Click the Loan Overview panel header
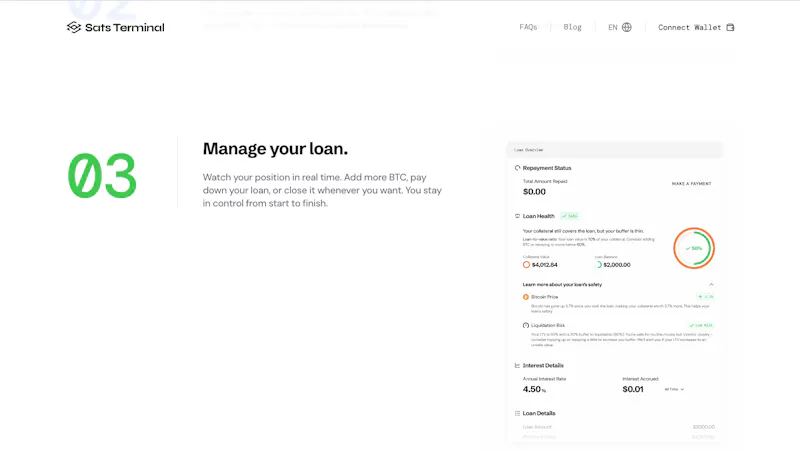The height and width of the screenshot is (451, 800). point(614,150)
